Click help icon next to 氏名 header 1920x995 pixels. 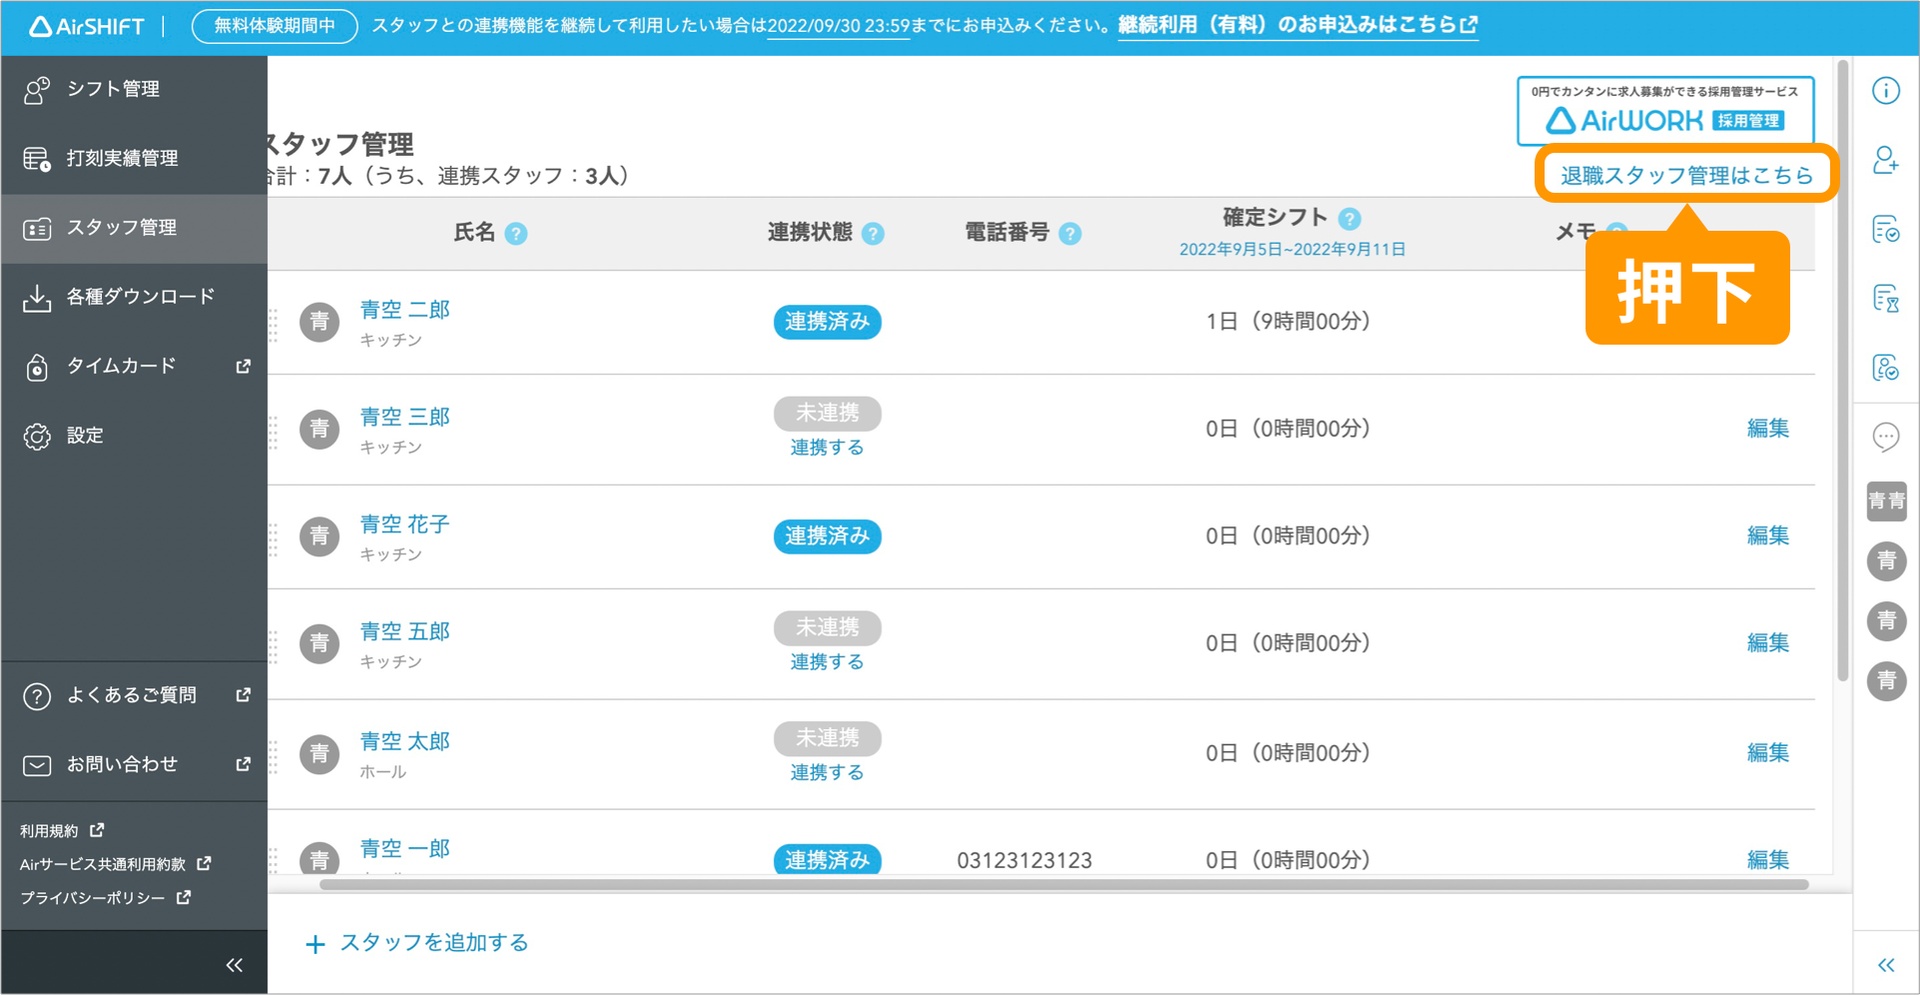pyautogui.click(x=516, y=234)
